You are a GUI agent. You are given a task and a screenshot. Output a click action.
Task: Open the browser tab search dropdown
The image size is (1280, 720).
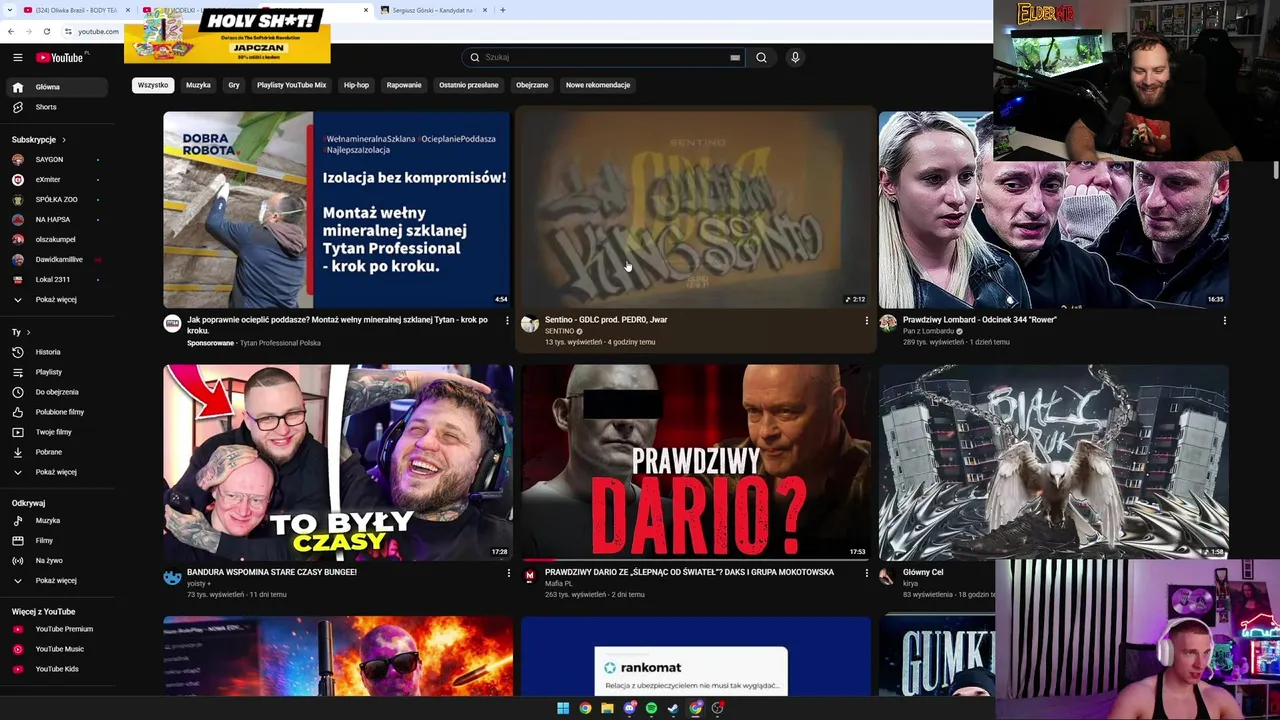(10, 10)
